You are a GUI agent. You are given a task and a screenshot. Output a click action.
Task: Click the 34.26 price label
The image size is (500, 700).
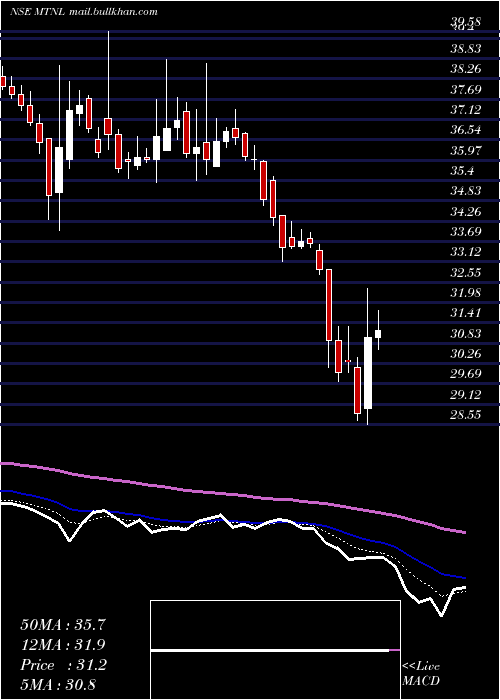(466, 212)
